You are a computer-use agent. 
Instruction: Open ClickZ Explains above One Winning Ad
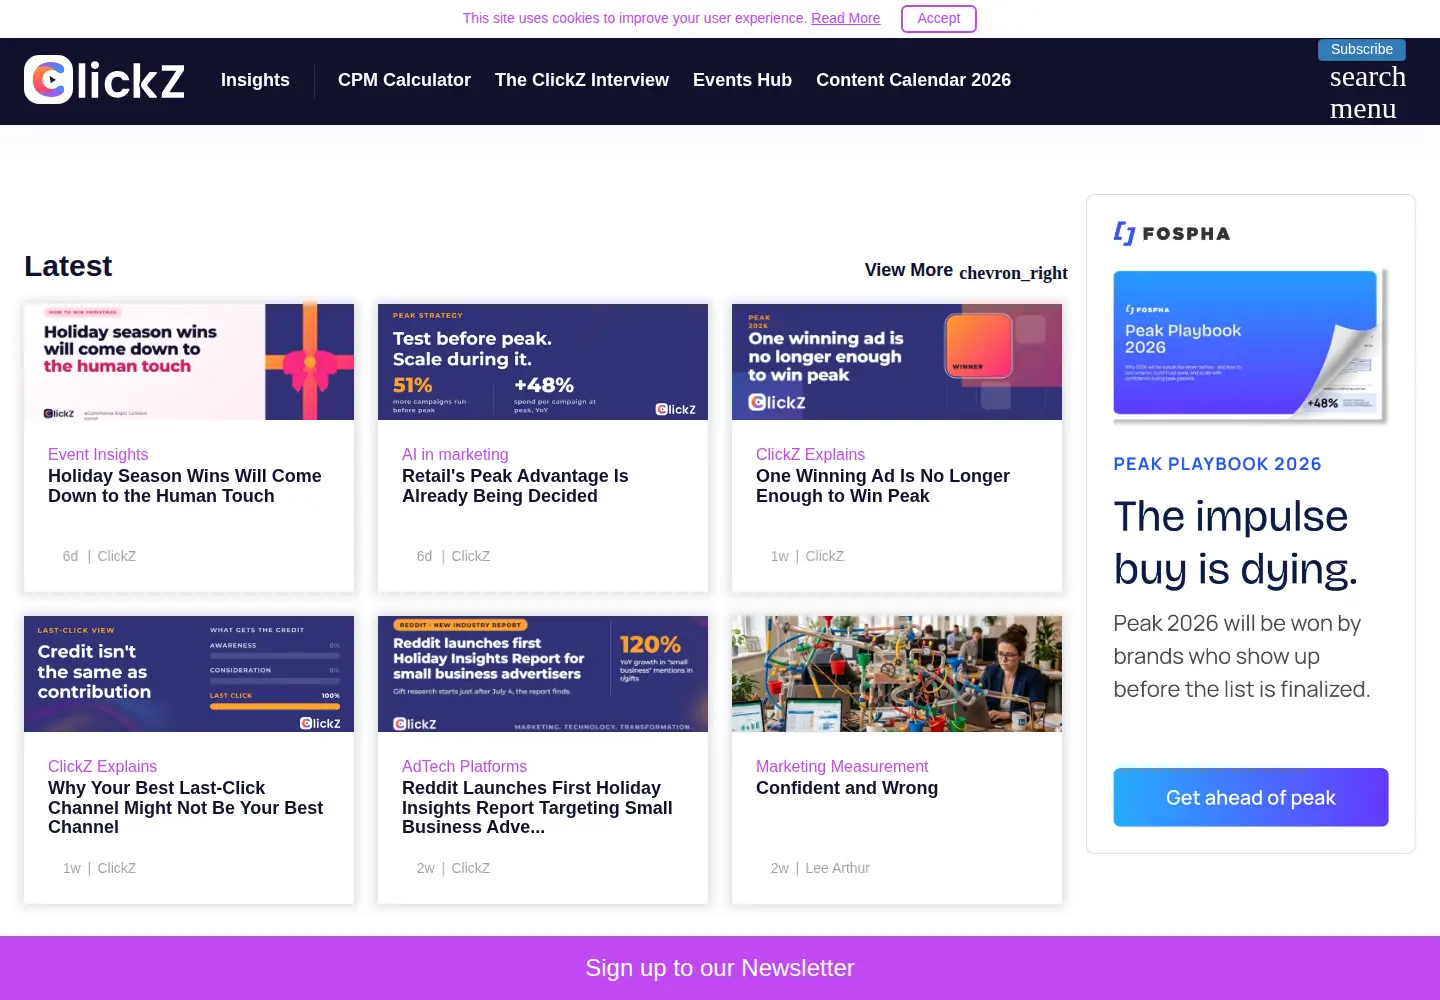pyautogui.click(x=810, y=454)
